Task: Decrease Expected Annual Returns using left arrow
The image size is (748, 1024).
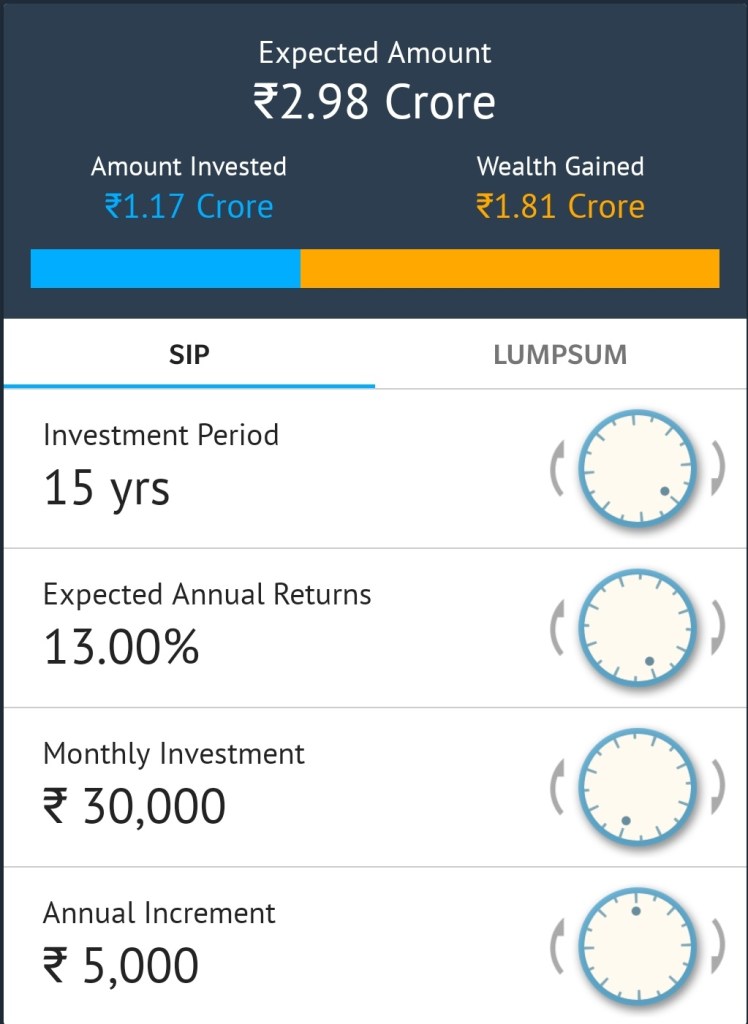Action: point(557,628)
